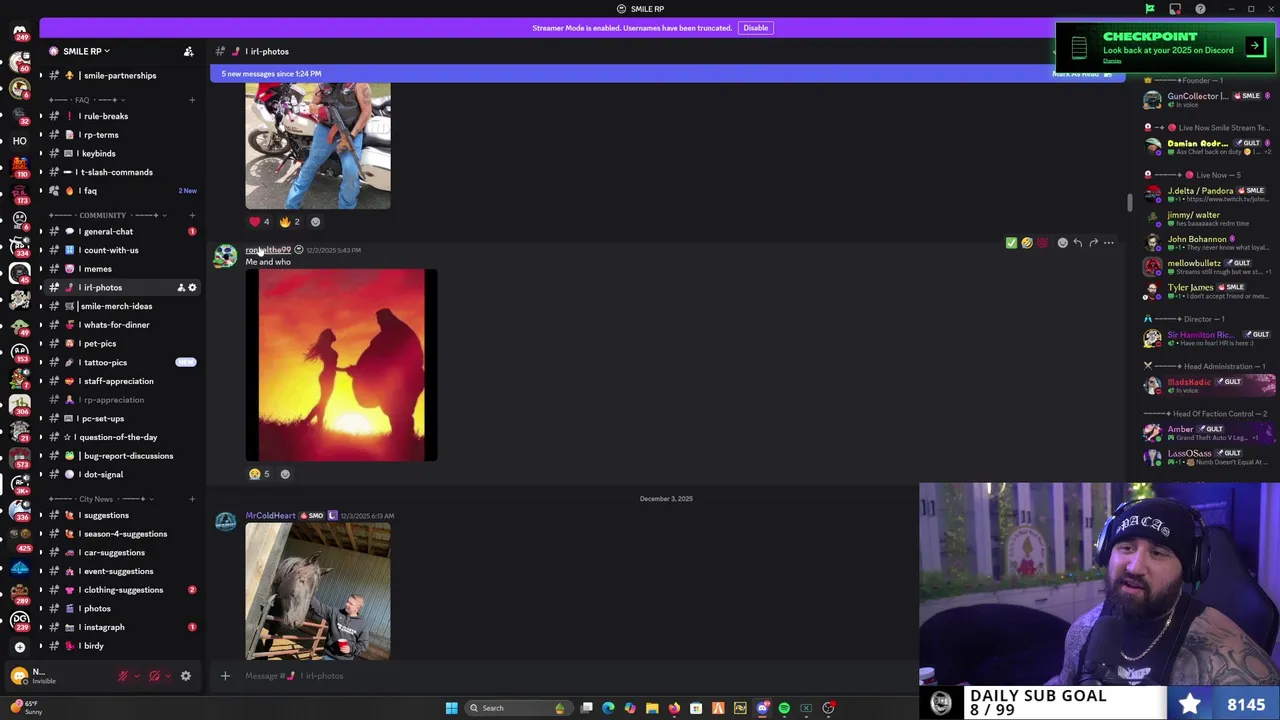The width and height of the screenshot is (1280, 720).
Task: Toggle the fire reaction with count 2
Action: (x=290, y=222)
